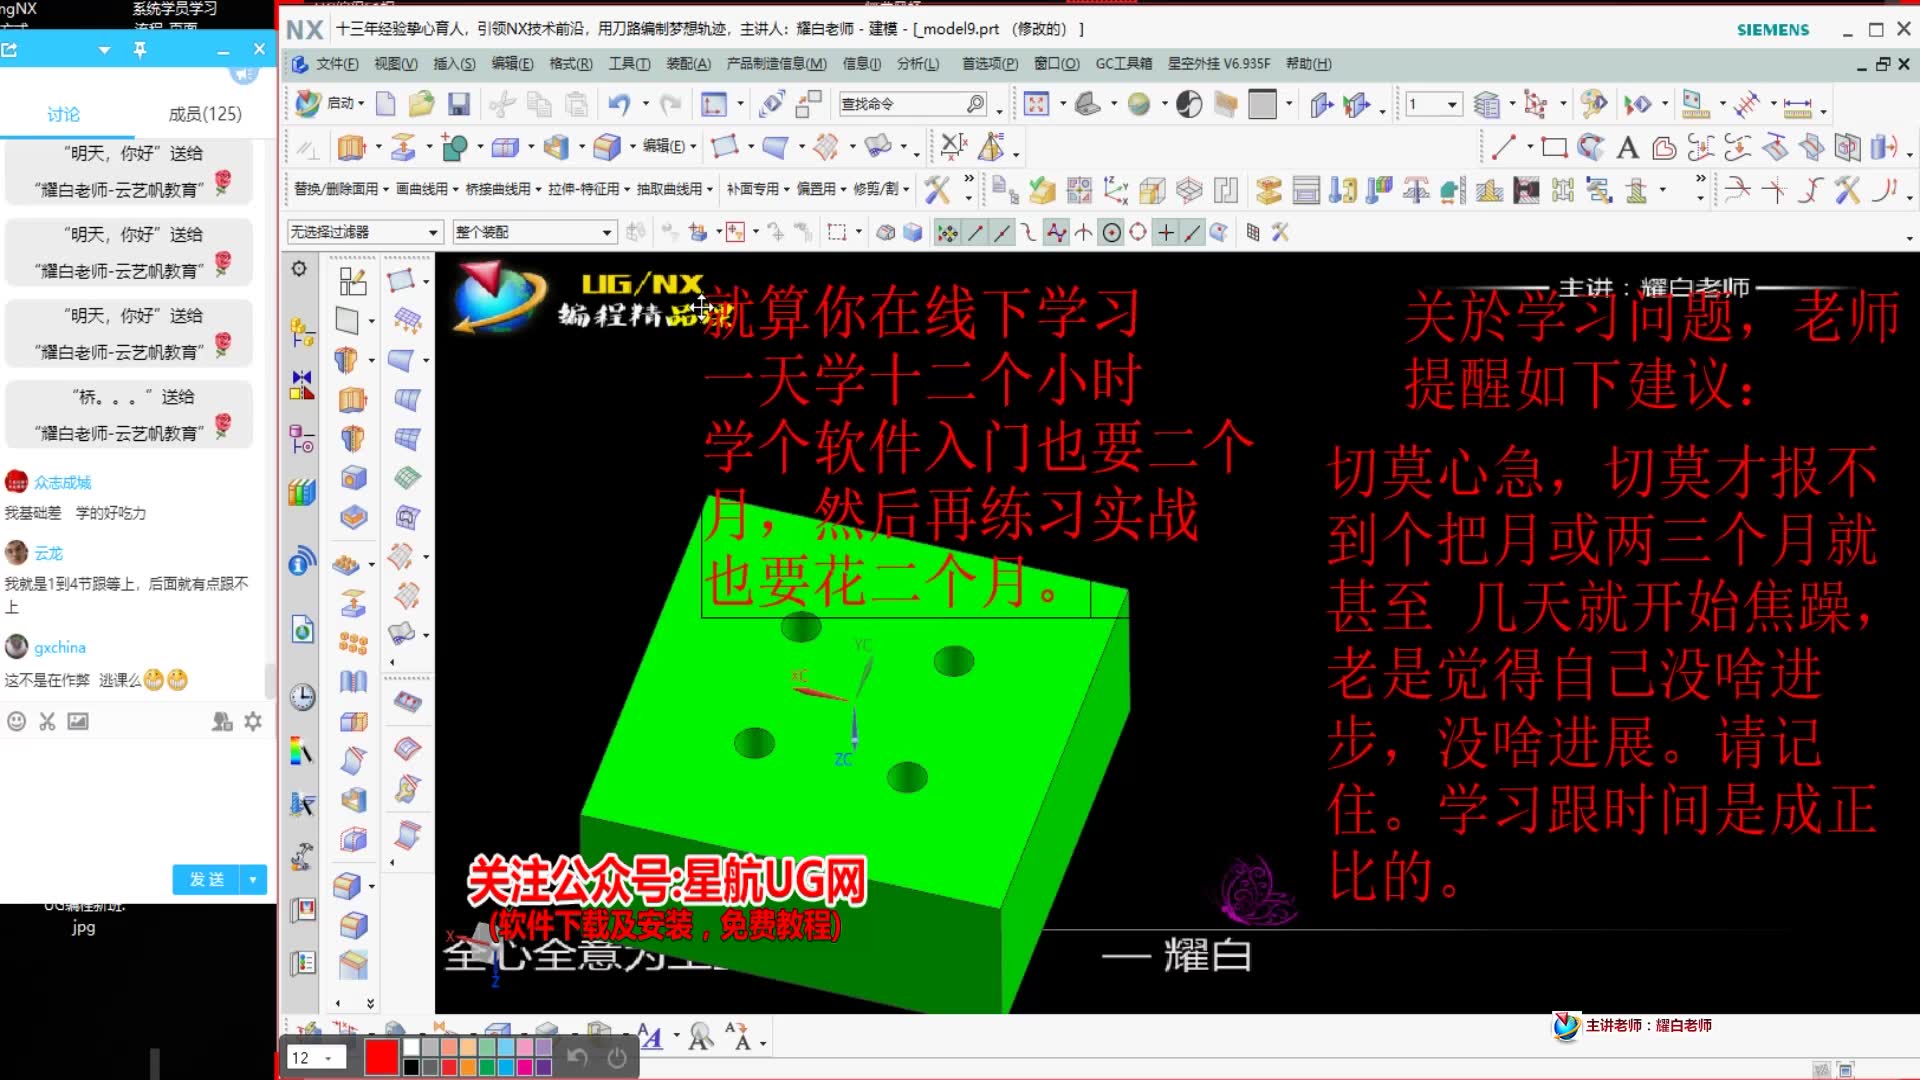Click the picture icon in chat
The height and width of the screenshot is (1080, 1920).
click(x=78, y=721)
